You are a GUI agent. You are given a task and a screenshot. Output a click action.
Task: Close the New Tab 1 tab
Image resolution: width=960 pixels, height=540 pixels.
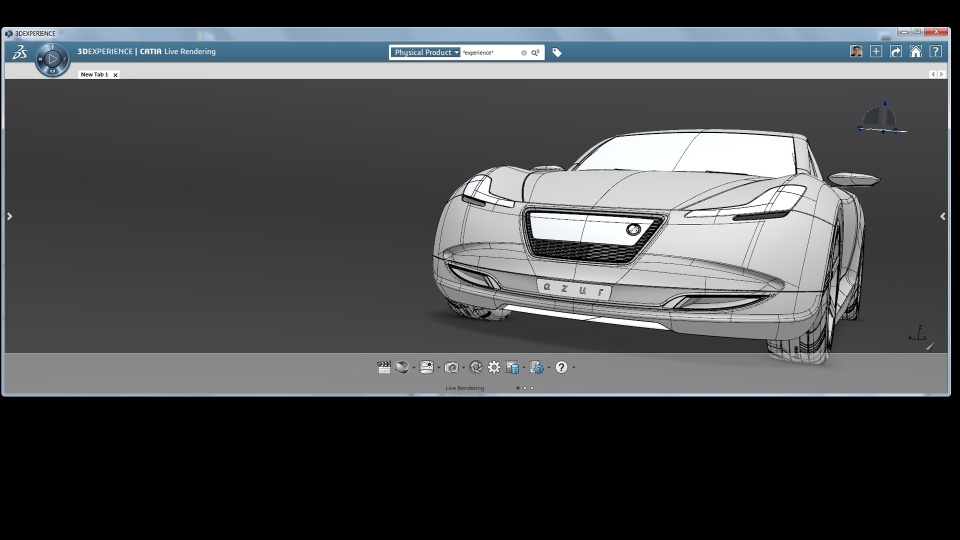pos(115,75)
